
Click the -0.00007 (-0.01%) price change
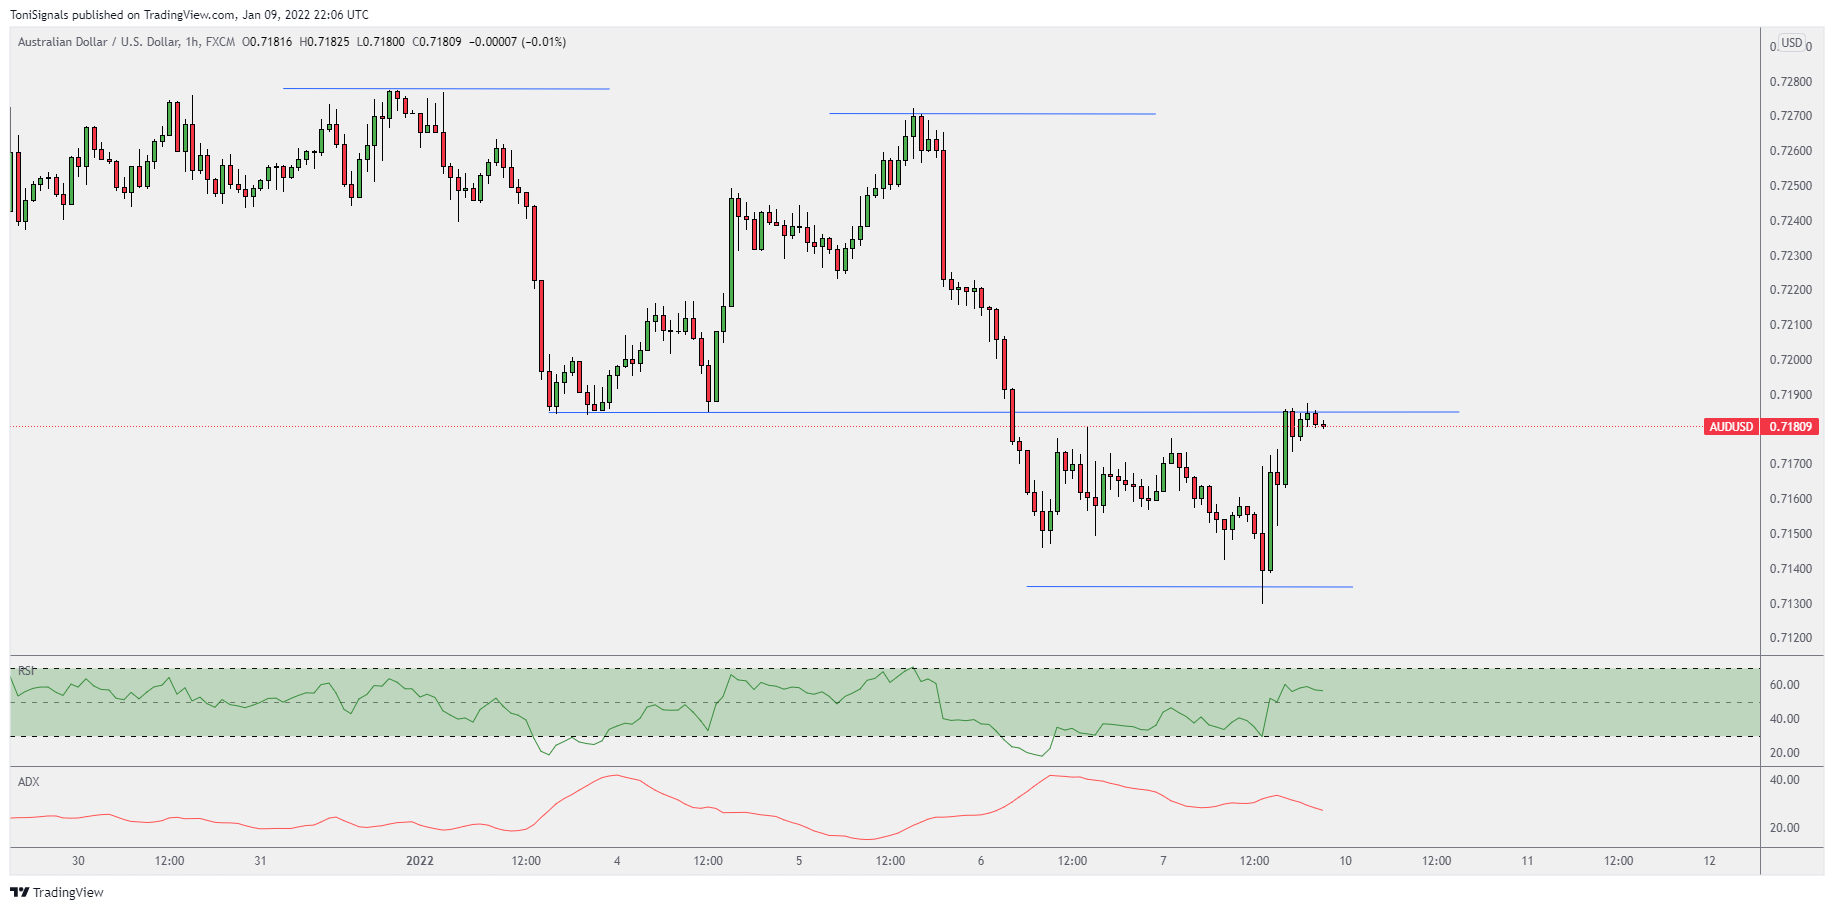518,42
